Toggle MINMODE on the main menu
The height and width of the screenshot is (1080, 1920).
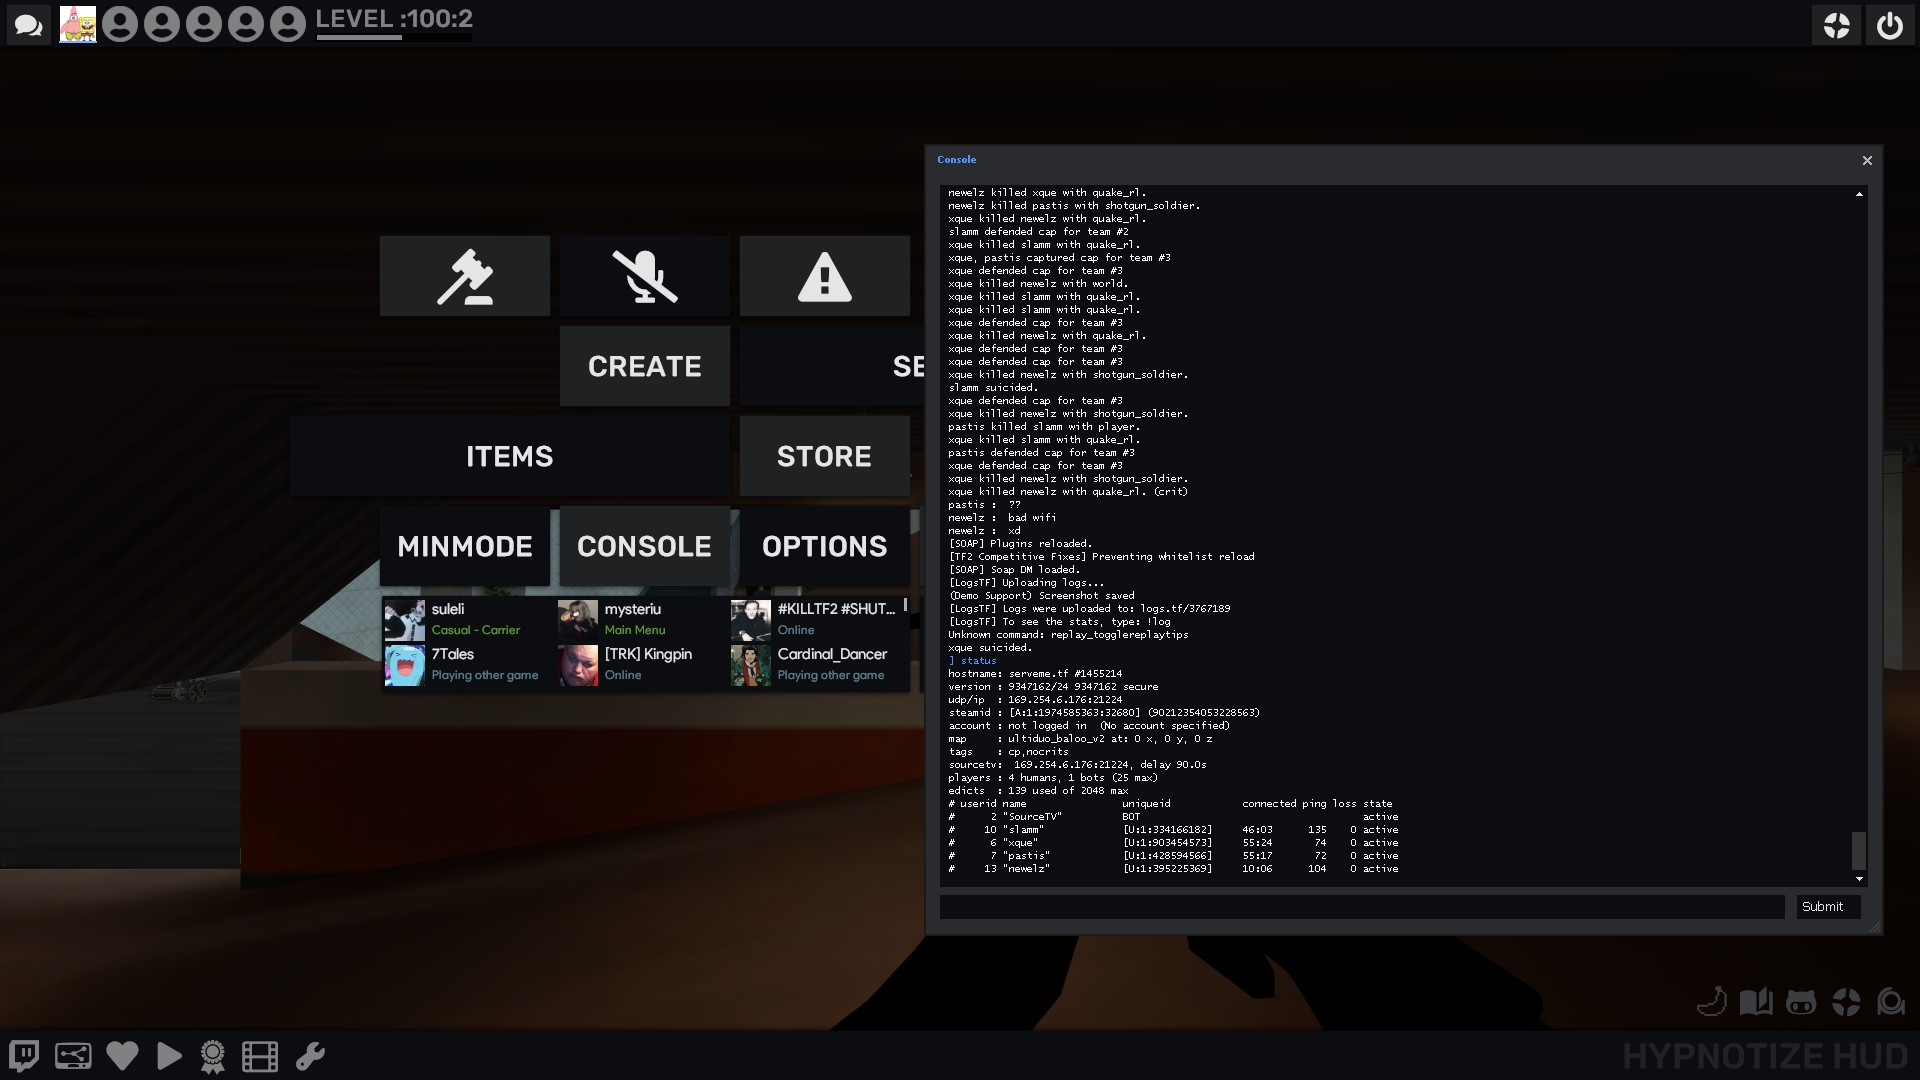point(465,546)
